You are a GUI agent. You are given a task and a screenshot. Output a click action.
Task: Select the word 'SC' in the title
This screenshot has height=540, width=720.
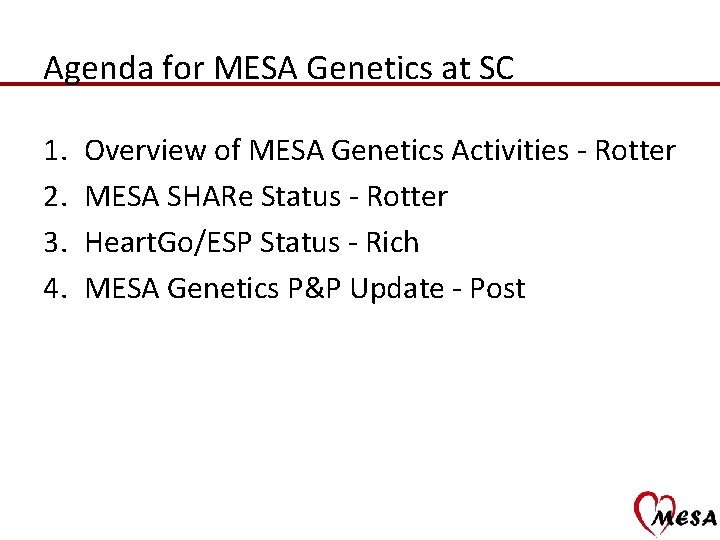pos(496,68)
